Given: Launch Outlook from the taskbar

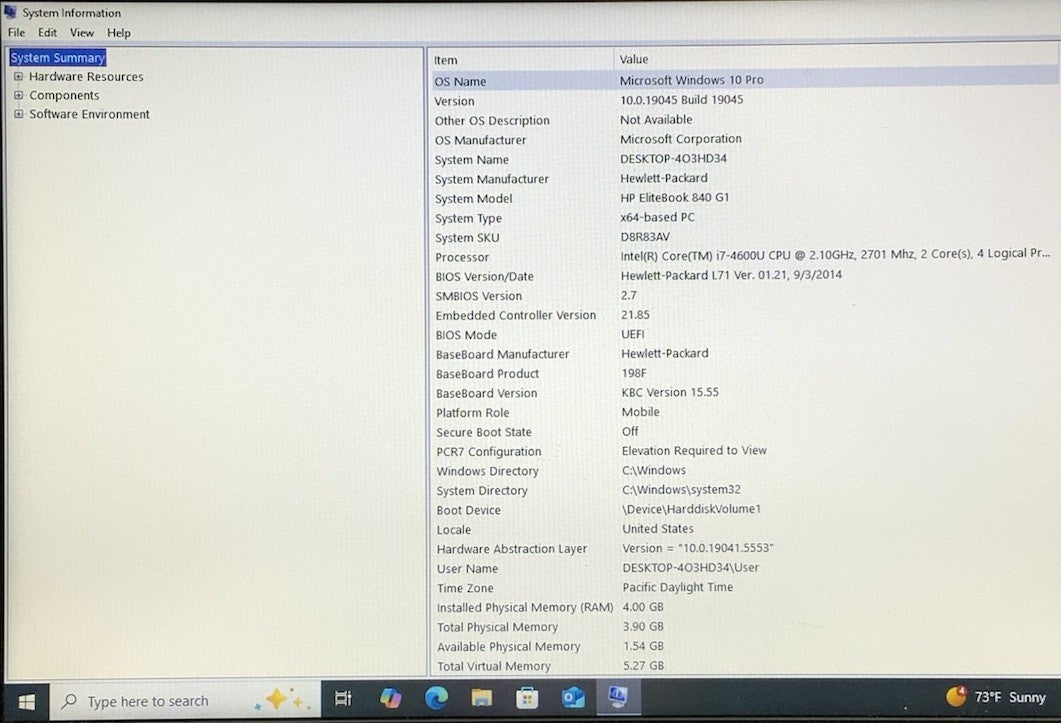Looking at the screenshot, I should pyautogui.click(x=573, y=699).
